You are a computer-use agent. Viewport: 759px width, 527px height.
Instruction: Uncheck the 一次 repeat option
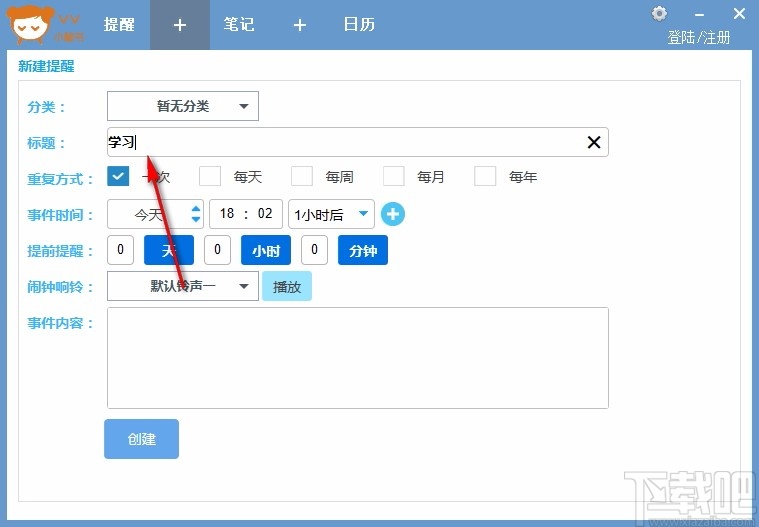coord(118,176)
